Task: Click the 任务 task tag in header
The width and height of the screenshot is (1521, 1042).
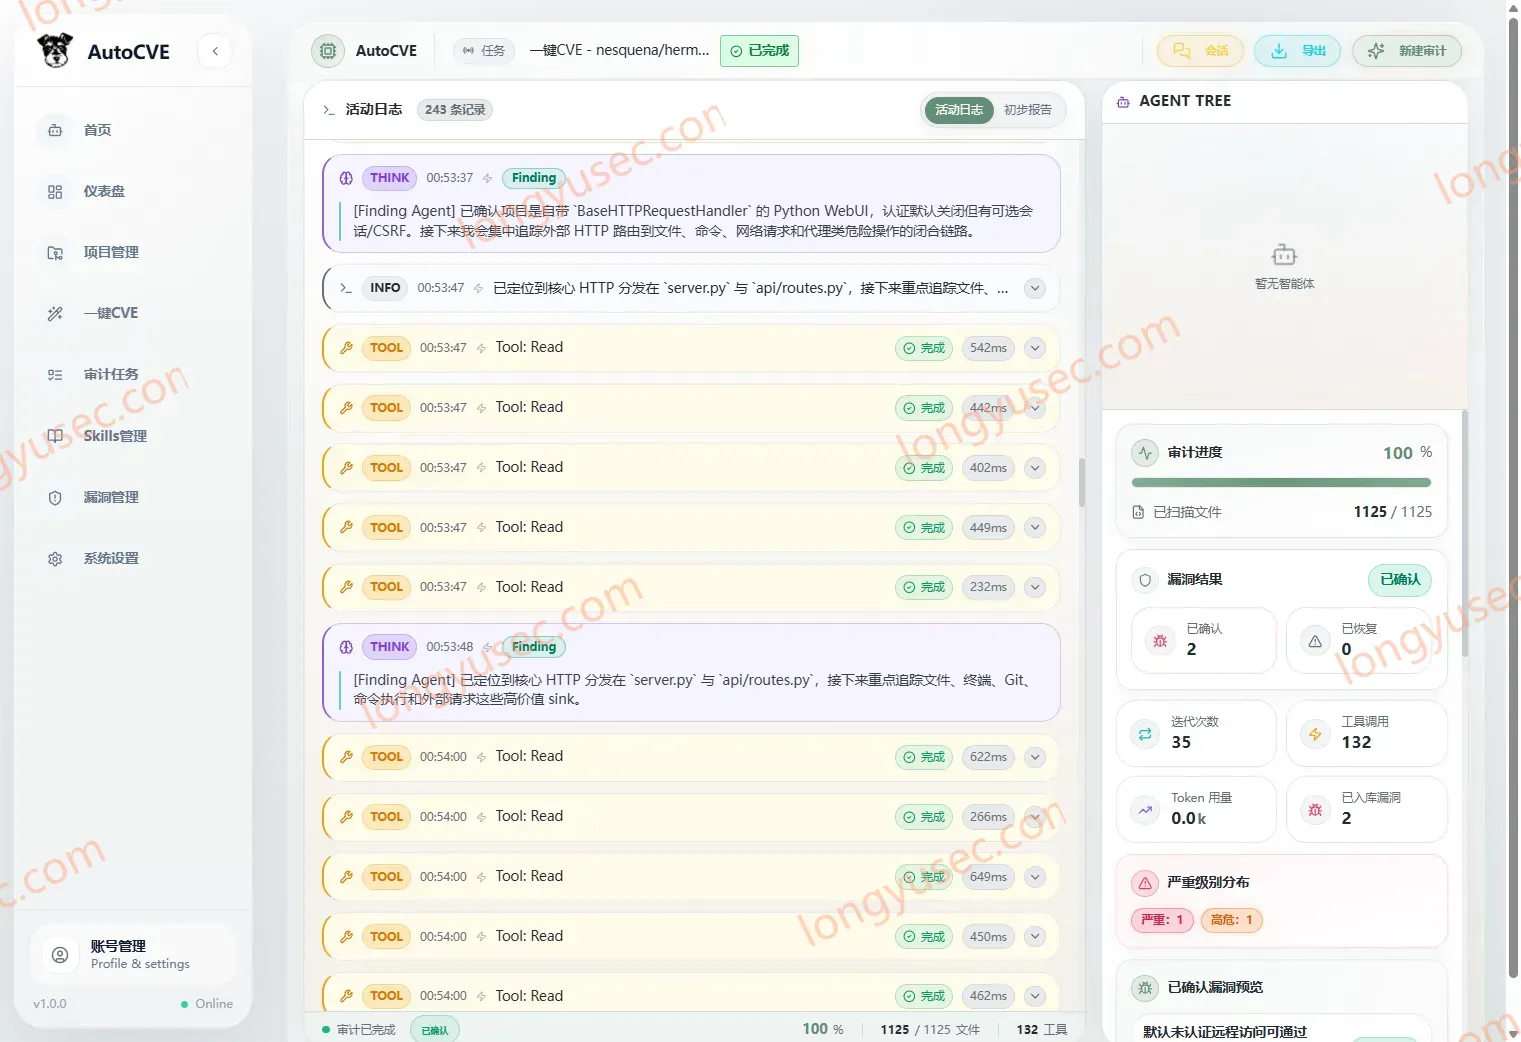Action: [x=484, y=50]
